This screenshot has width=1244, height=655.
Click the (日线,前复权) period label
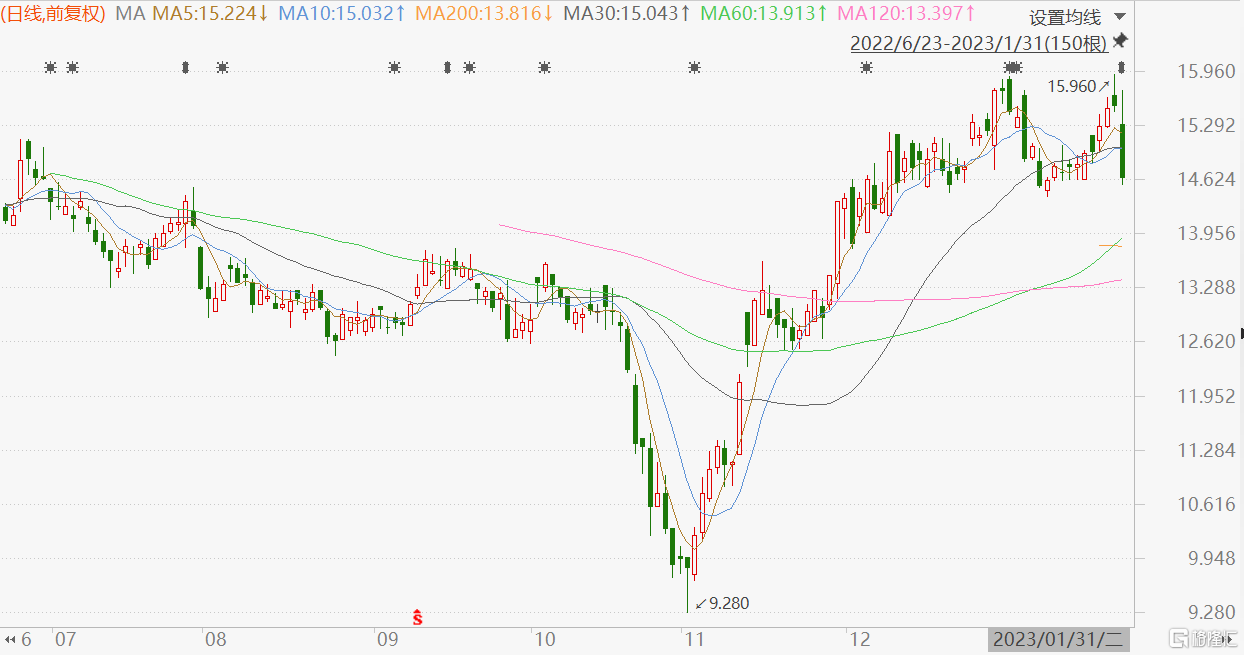click(54, 14)
